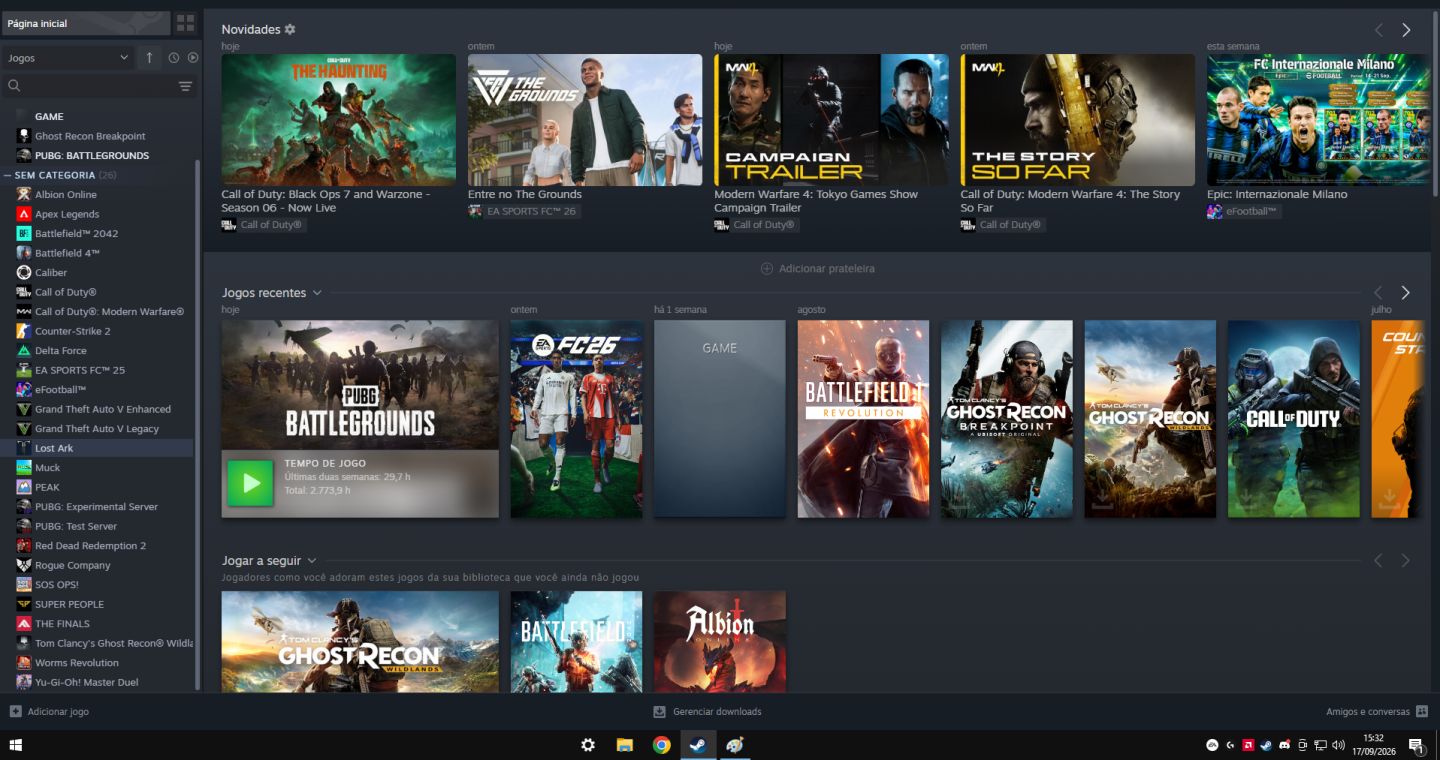
Task: Select Página inicial tab
Action: [x=86, y=23]
